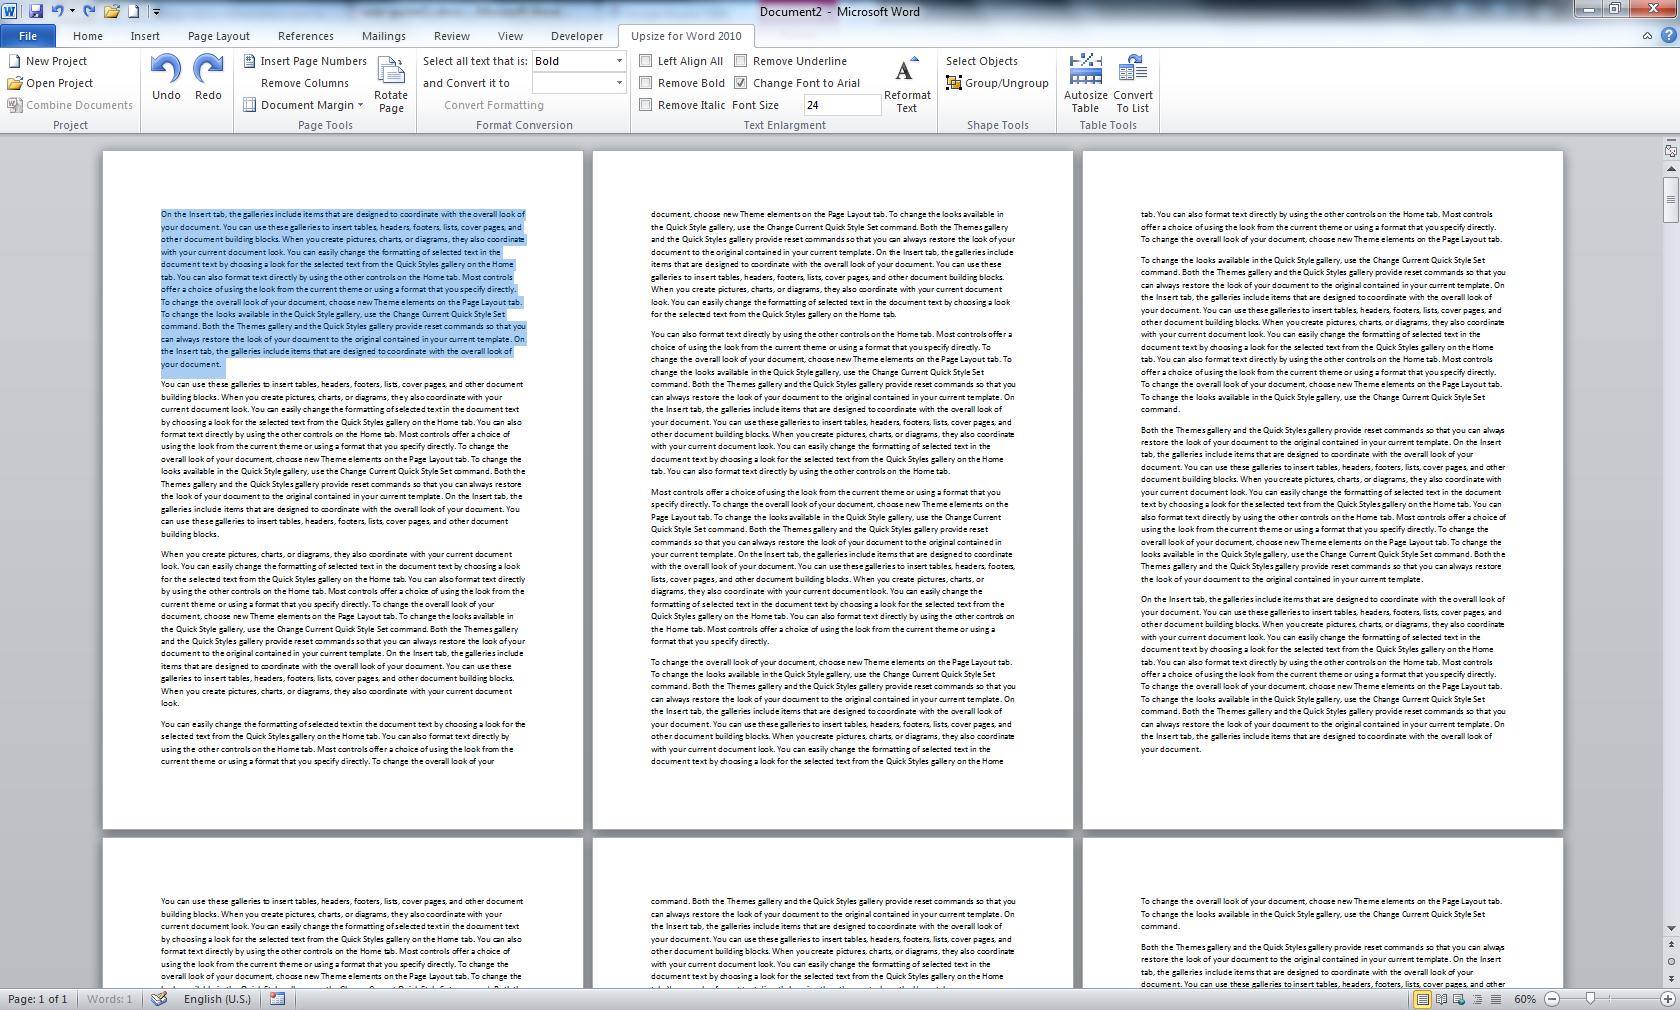Viewport: 1680px width, 1010px height.
Task: Switch to Outline view icon
Action: coord(1478,999)
